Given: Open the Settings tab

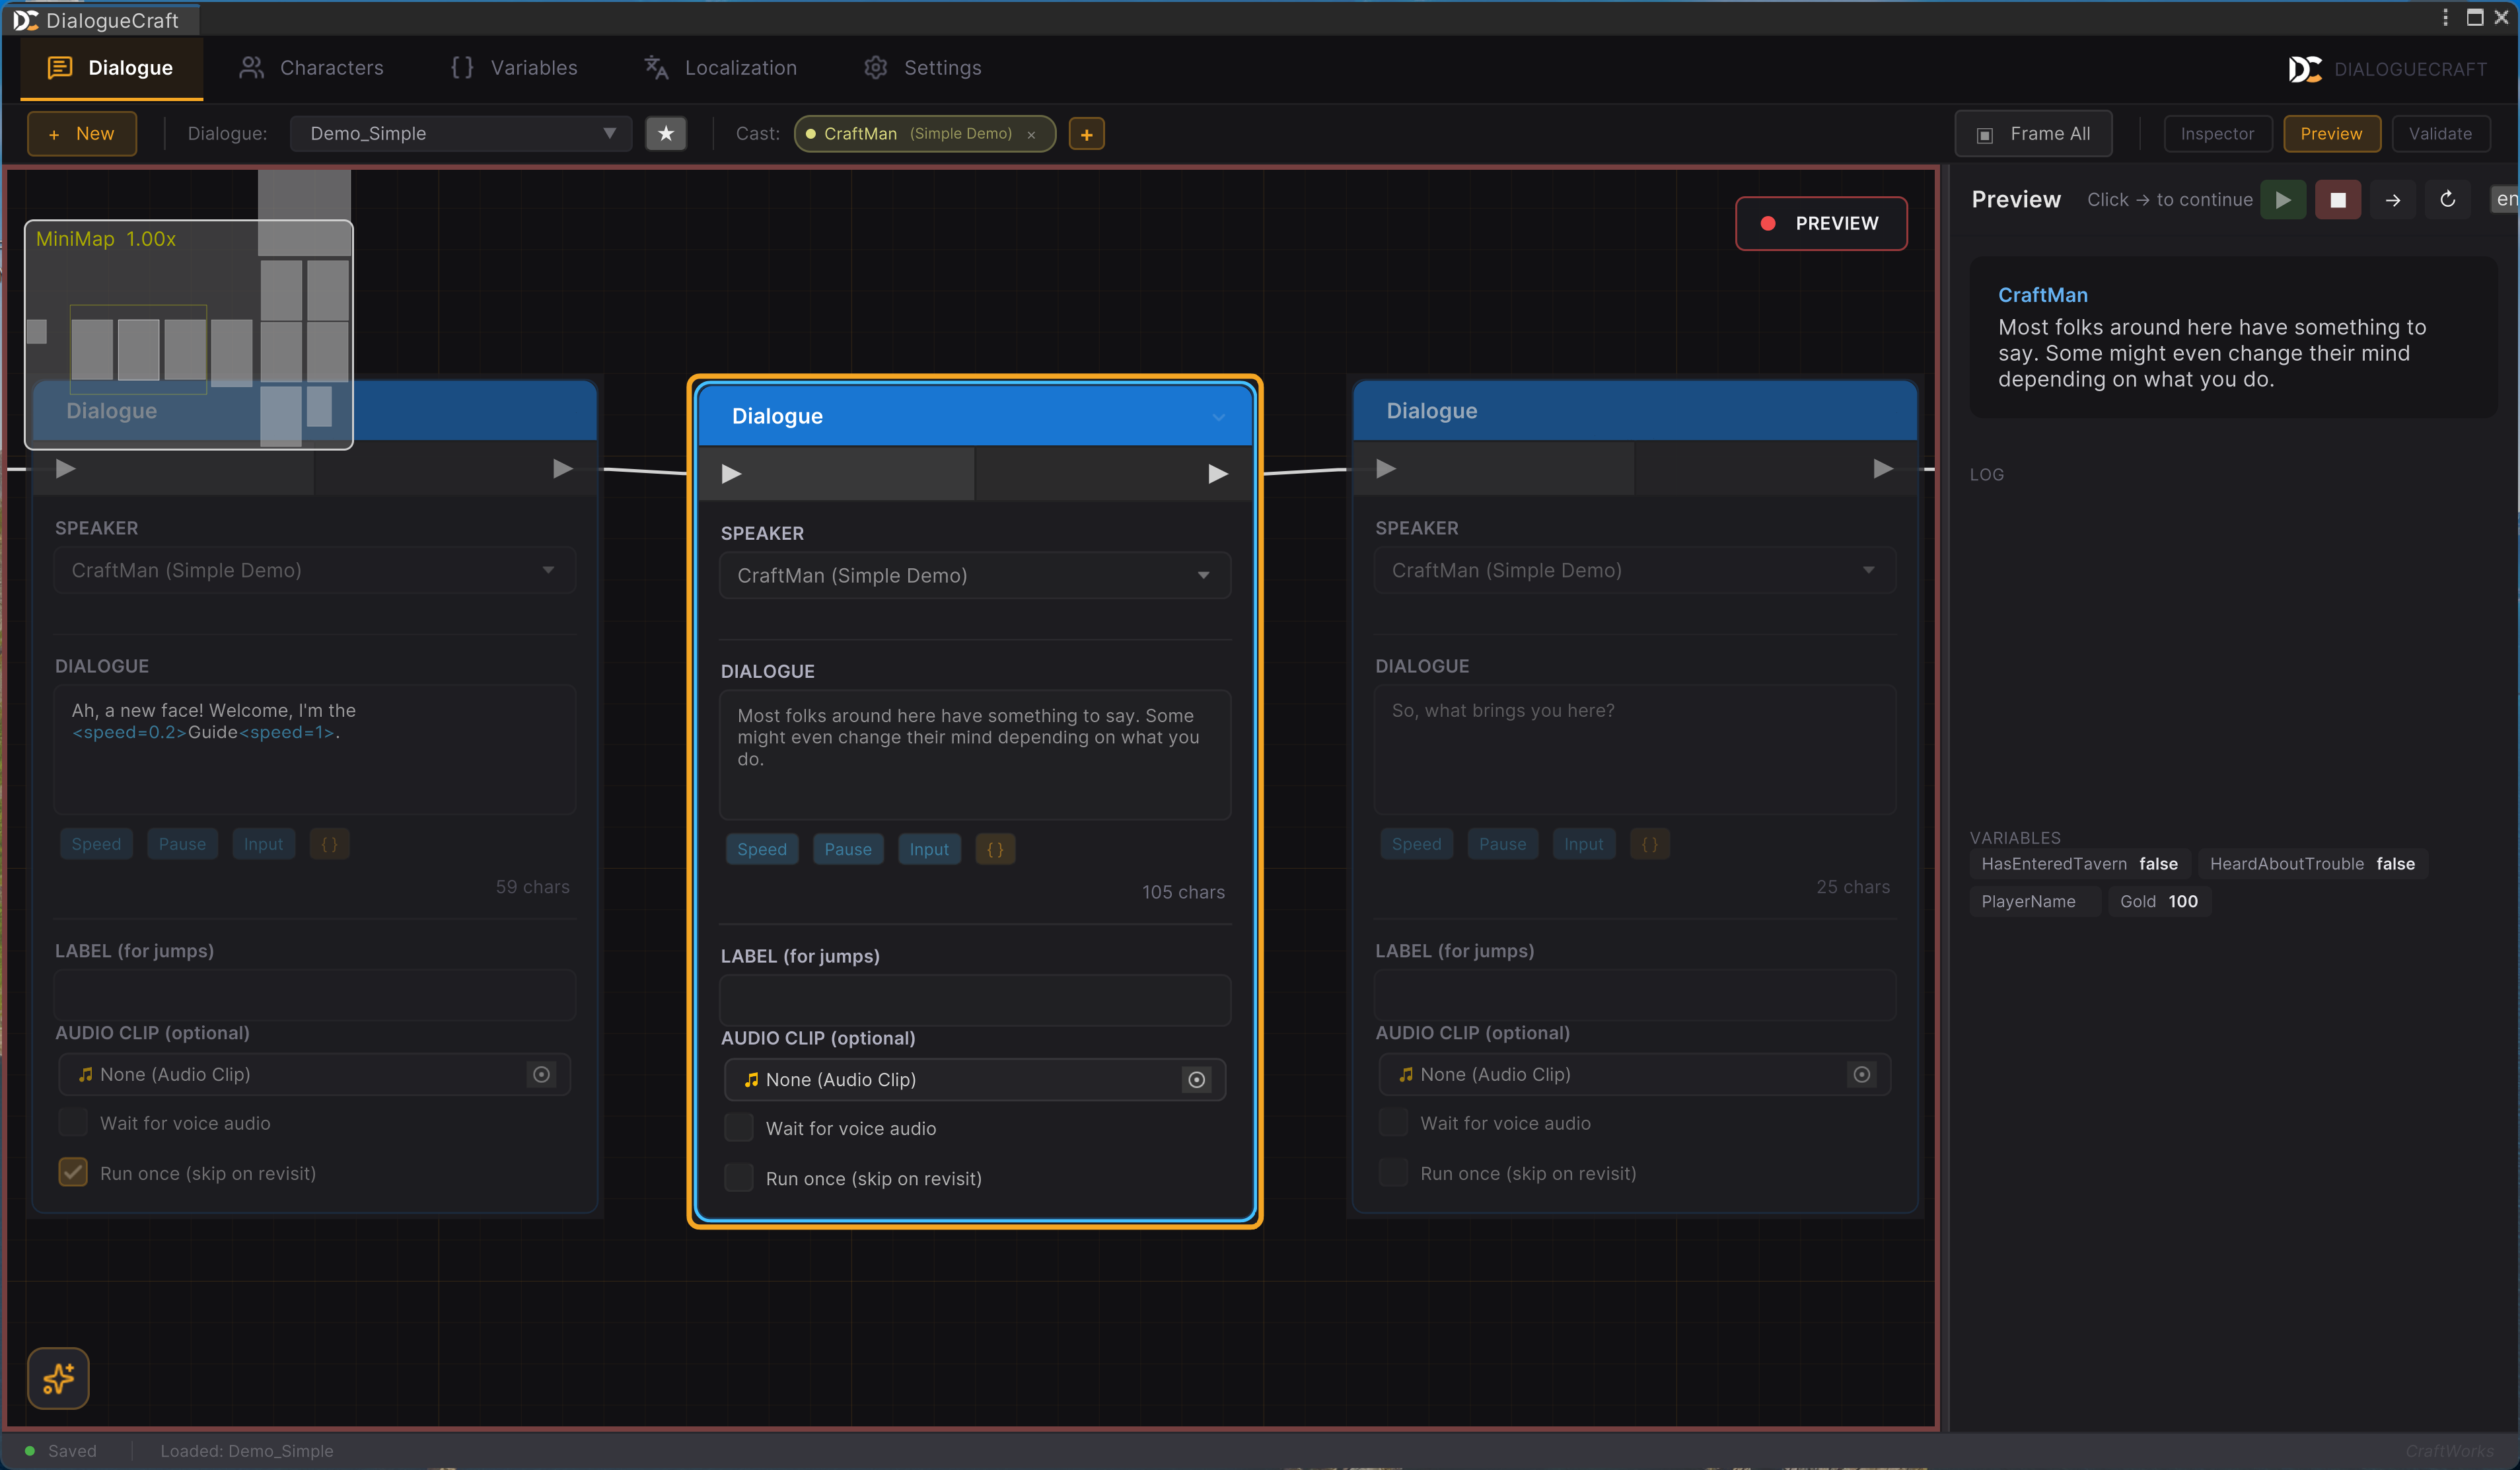Looking at the screenshot, I should pyautogui.click(x=922, y=68).
